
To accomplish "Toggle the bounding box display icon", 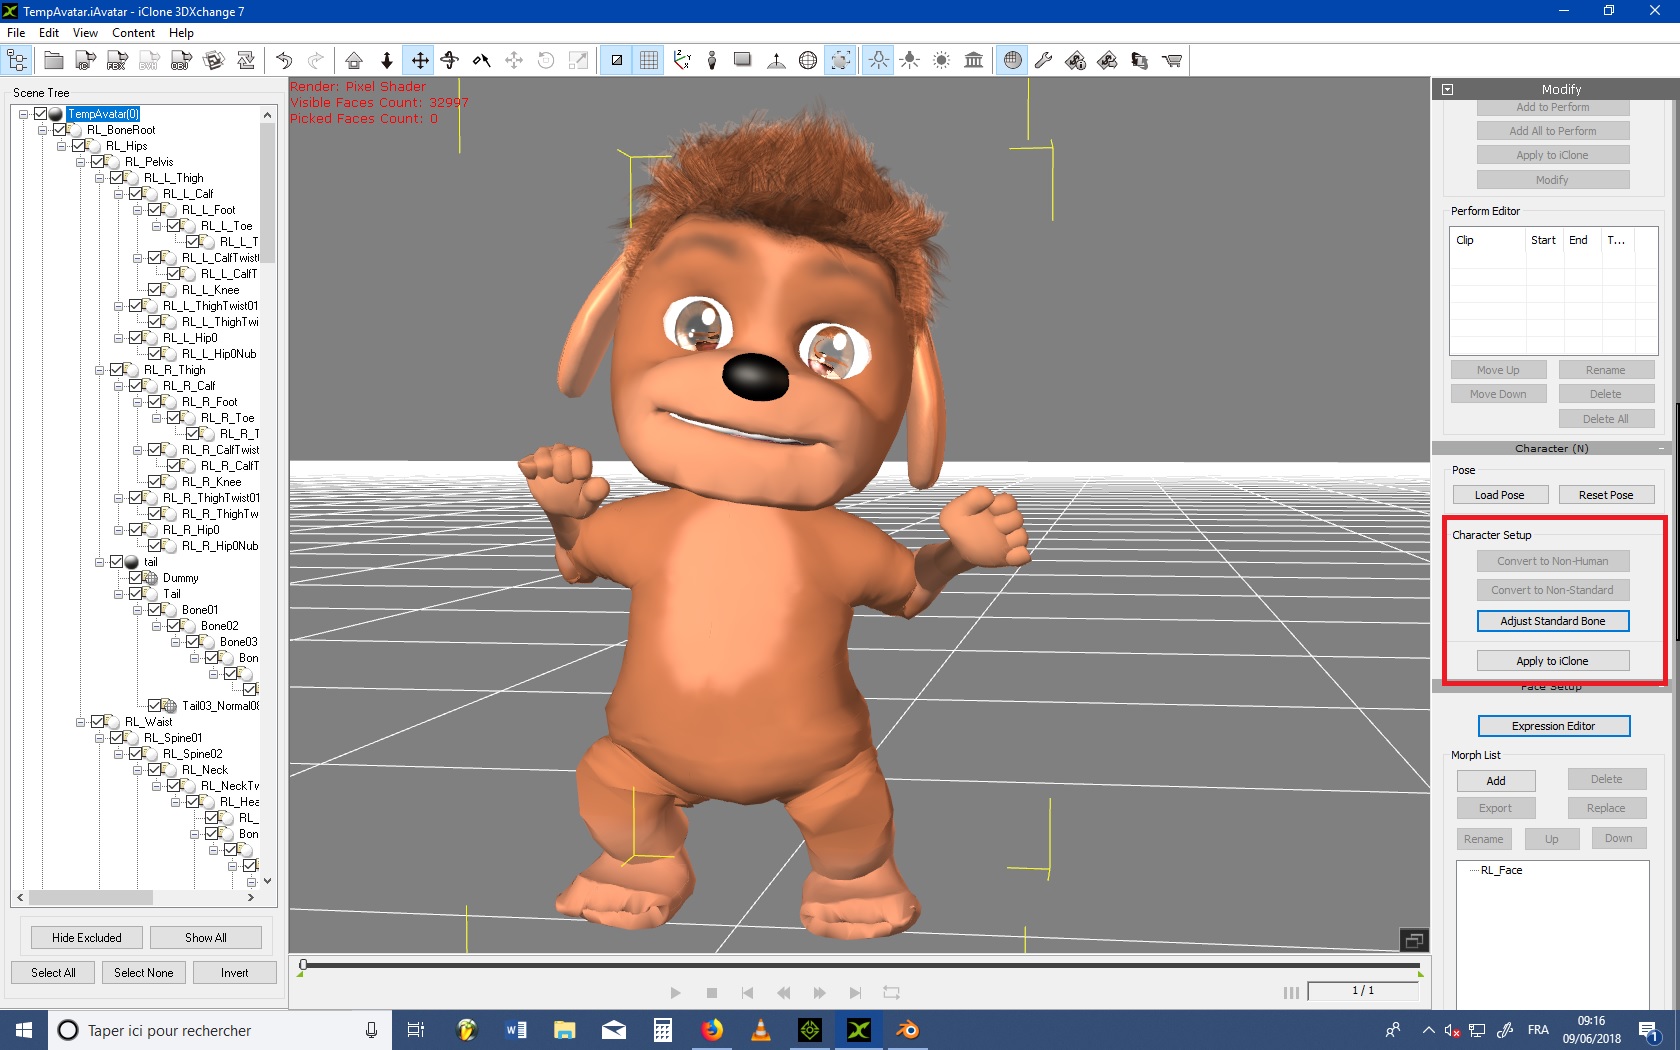I will 841,61.
